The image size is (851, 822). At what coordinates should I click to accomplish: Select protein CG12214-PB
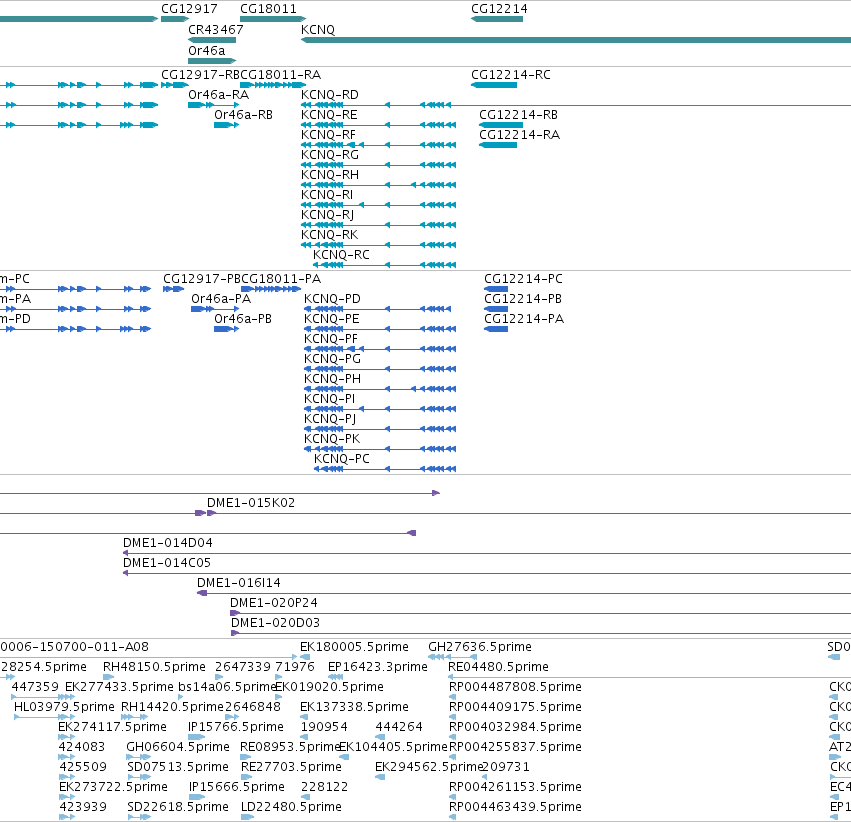496,309
